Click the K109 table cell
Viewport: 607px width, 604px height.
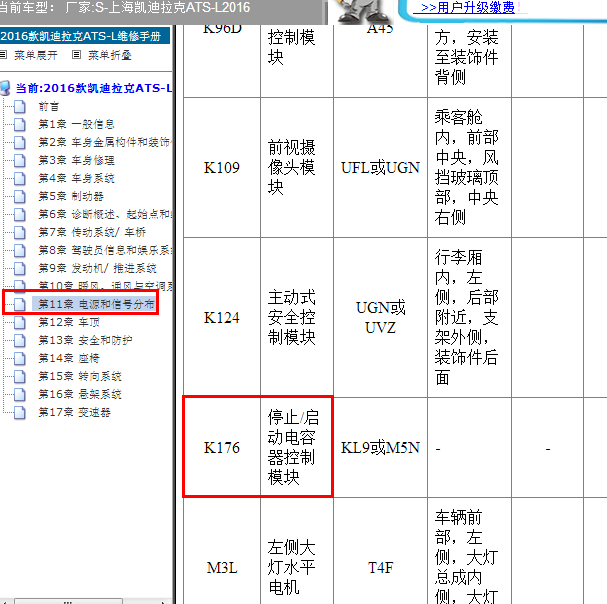click(222, 168)
